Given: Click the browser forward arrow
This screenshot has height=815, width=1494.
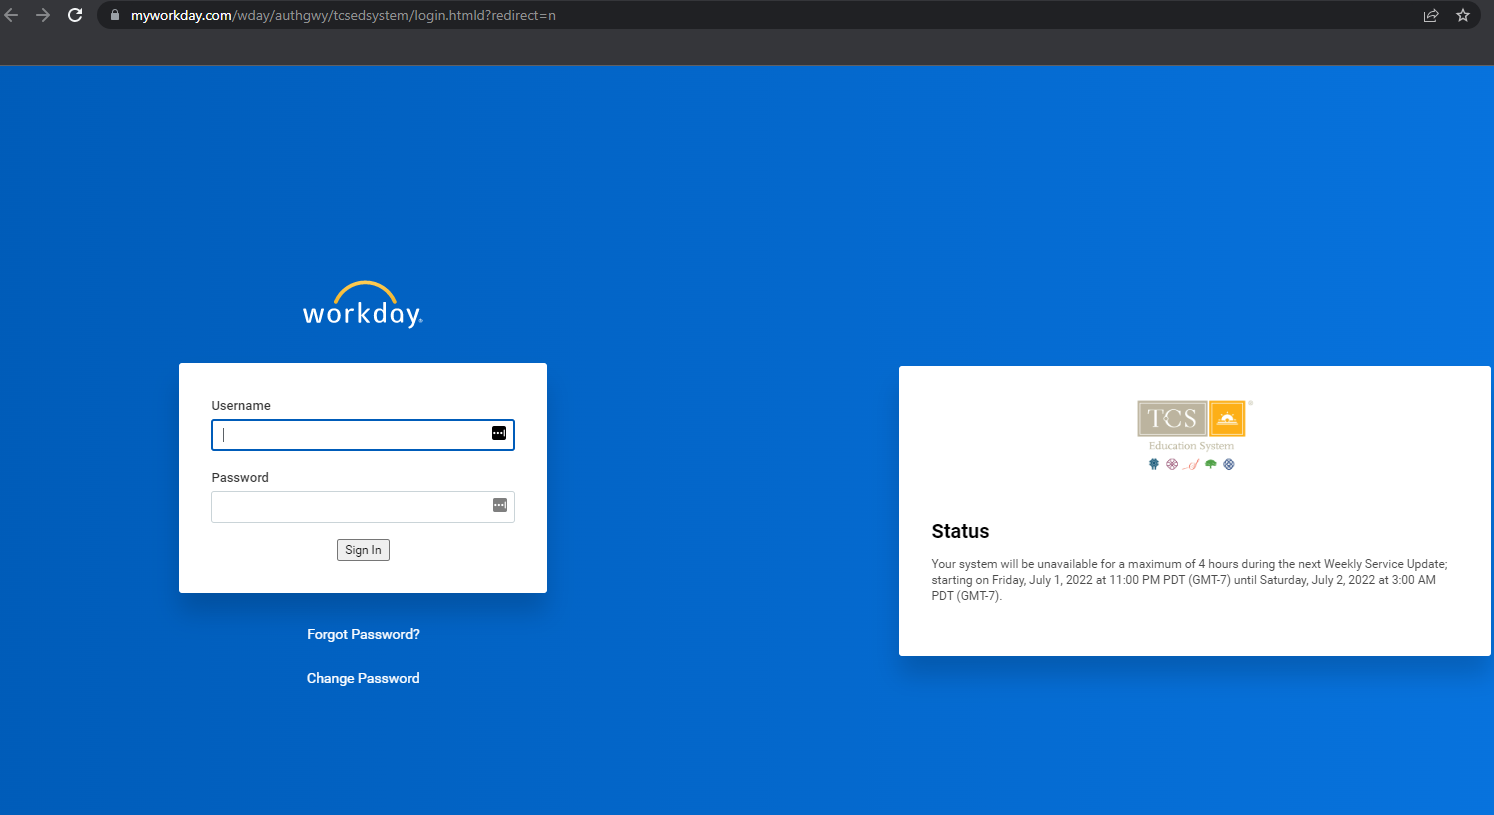Looking at the screenshot, I should click(x=43, y=15).
